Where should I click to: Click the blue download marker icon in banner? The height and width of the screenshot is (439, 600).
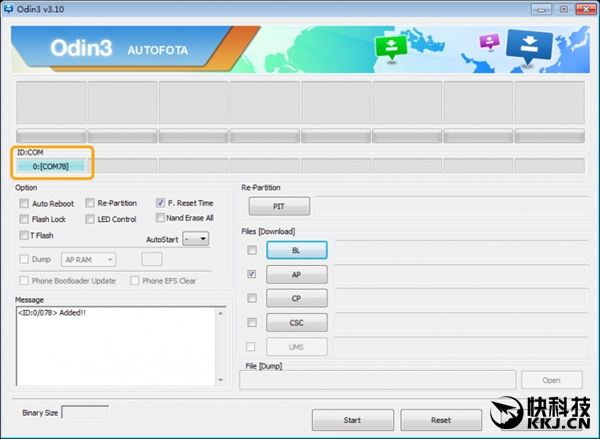tap(529, 46)
